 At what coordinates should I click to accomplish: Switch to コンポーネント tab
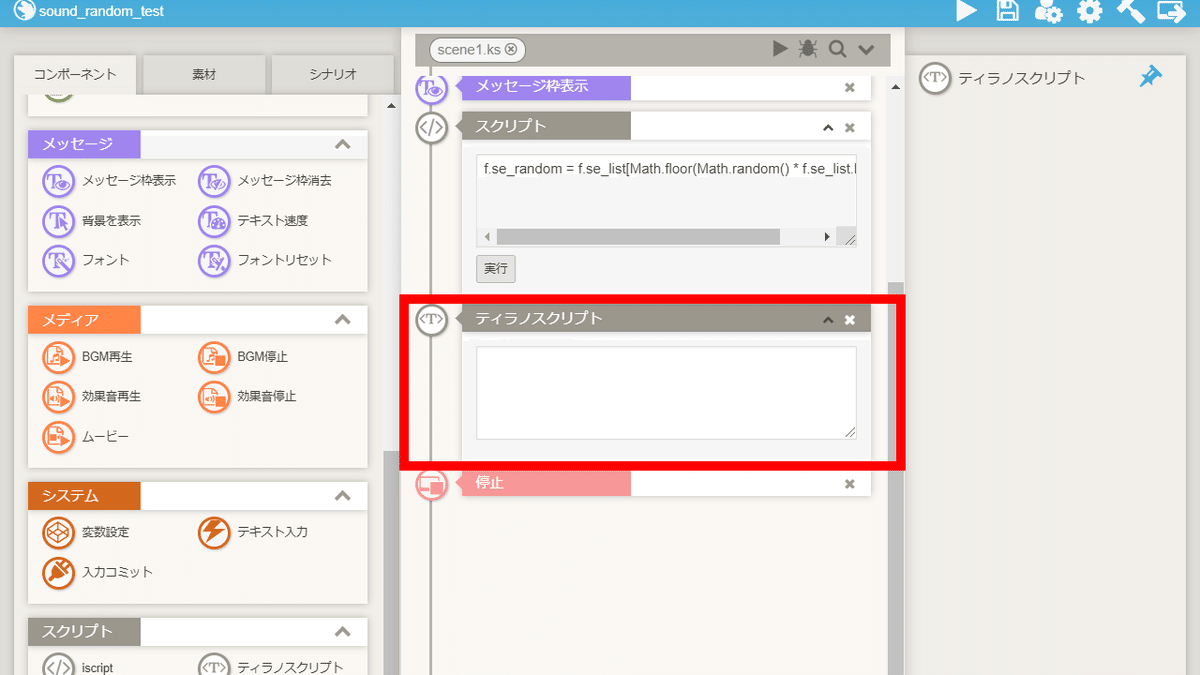coord(75,75)
